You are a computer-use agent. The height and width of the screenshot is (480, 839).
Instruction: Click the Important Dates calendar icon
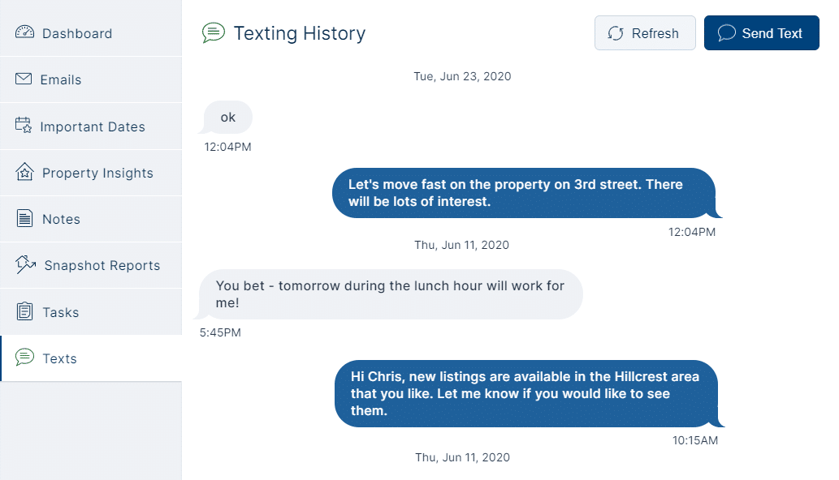pyautogui.click(x=23, y=125)
